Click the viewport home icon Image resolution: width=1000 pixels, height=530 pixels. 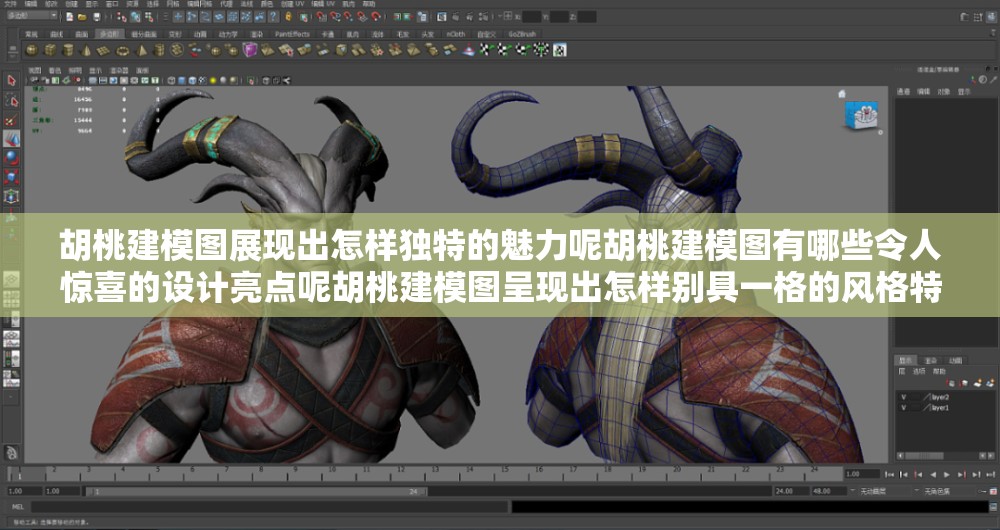(x=842, y=94)
